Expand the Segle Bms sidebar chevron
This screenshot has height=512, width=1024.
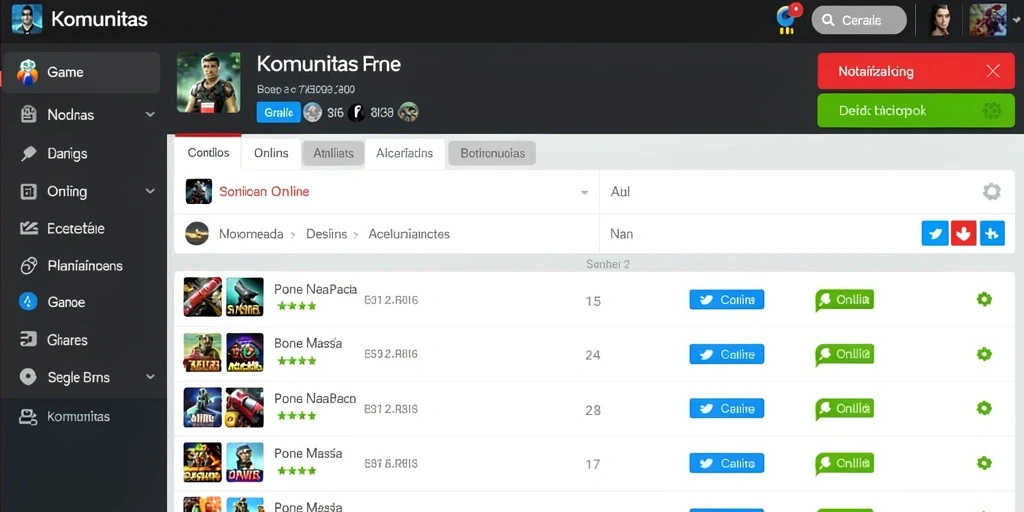150,377
